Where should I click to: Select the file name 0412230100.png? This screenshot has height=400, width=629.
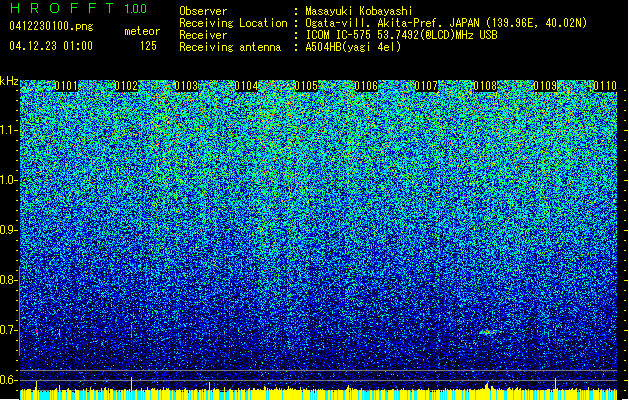(x=51, y=27)
